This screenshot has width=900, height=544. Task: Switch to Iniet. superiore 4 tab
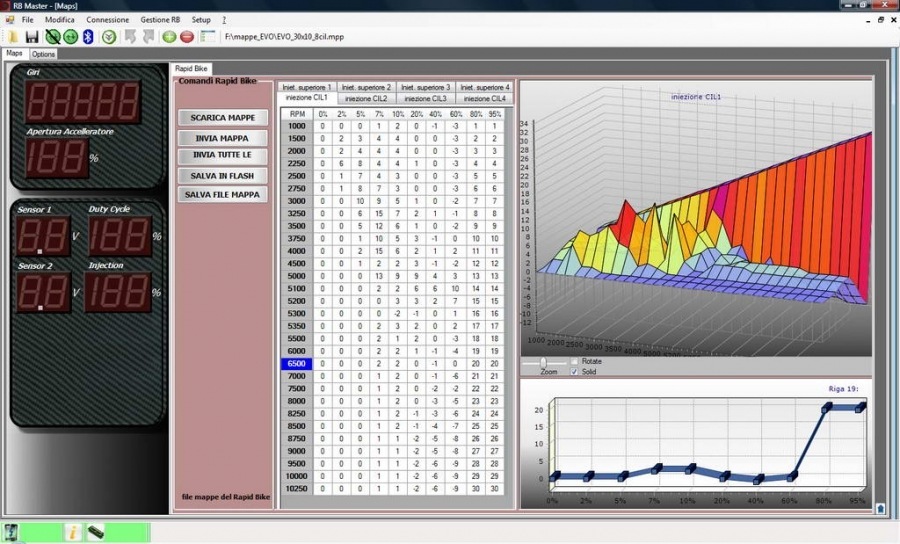point(484,87)
